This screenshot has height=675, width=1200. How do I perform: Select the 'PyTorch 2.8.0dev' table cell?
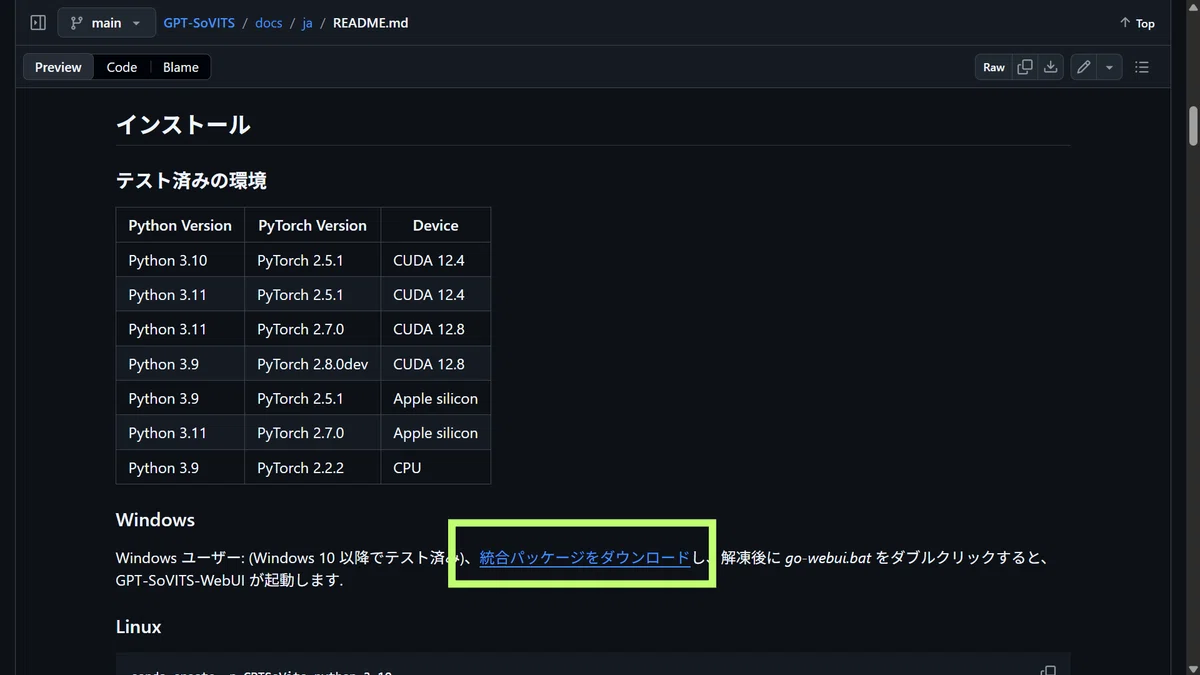pos(313,364)
